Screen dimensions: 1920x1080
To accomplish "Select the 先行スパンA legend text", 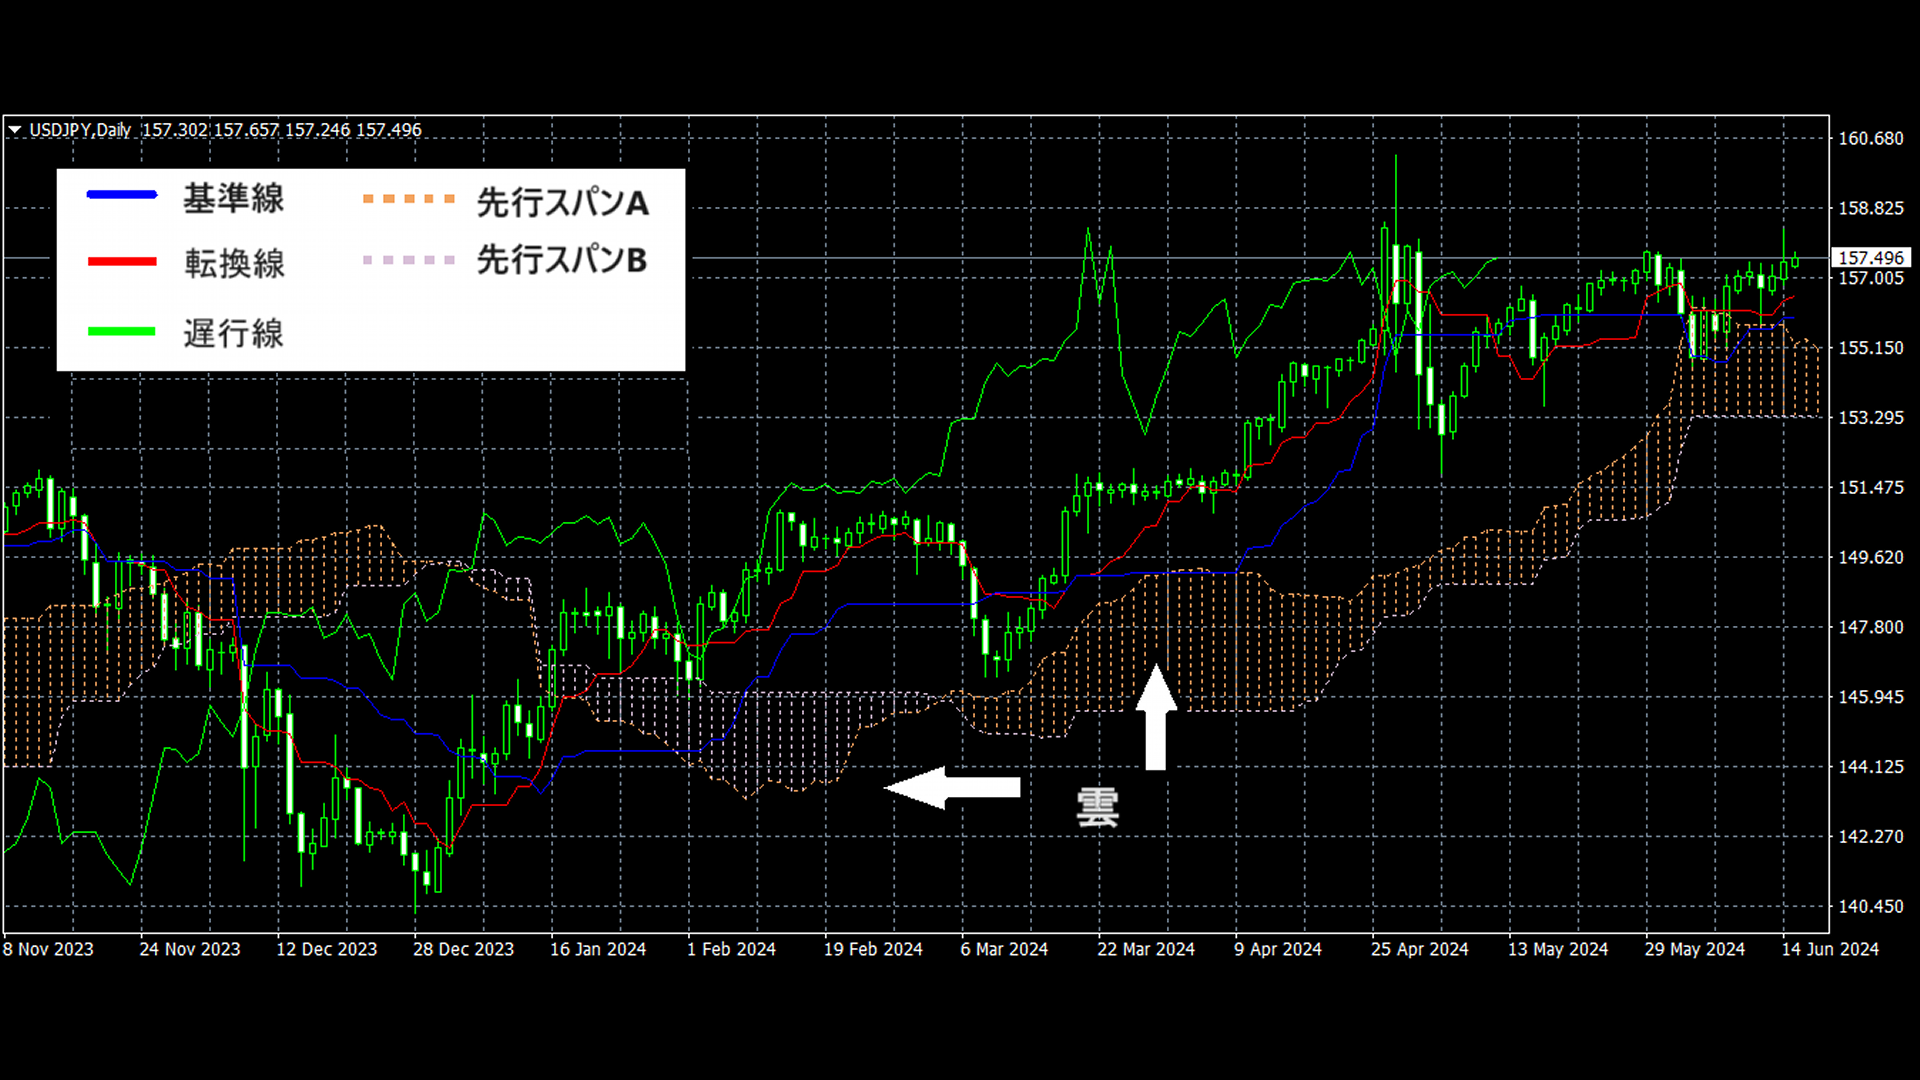I will point(562,202).
